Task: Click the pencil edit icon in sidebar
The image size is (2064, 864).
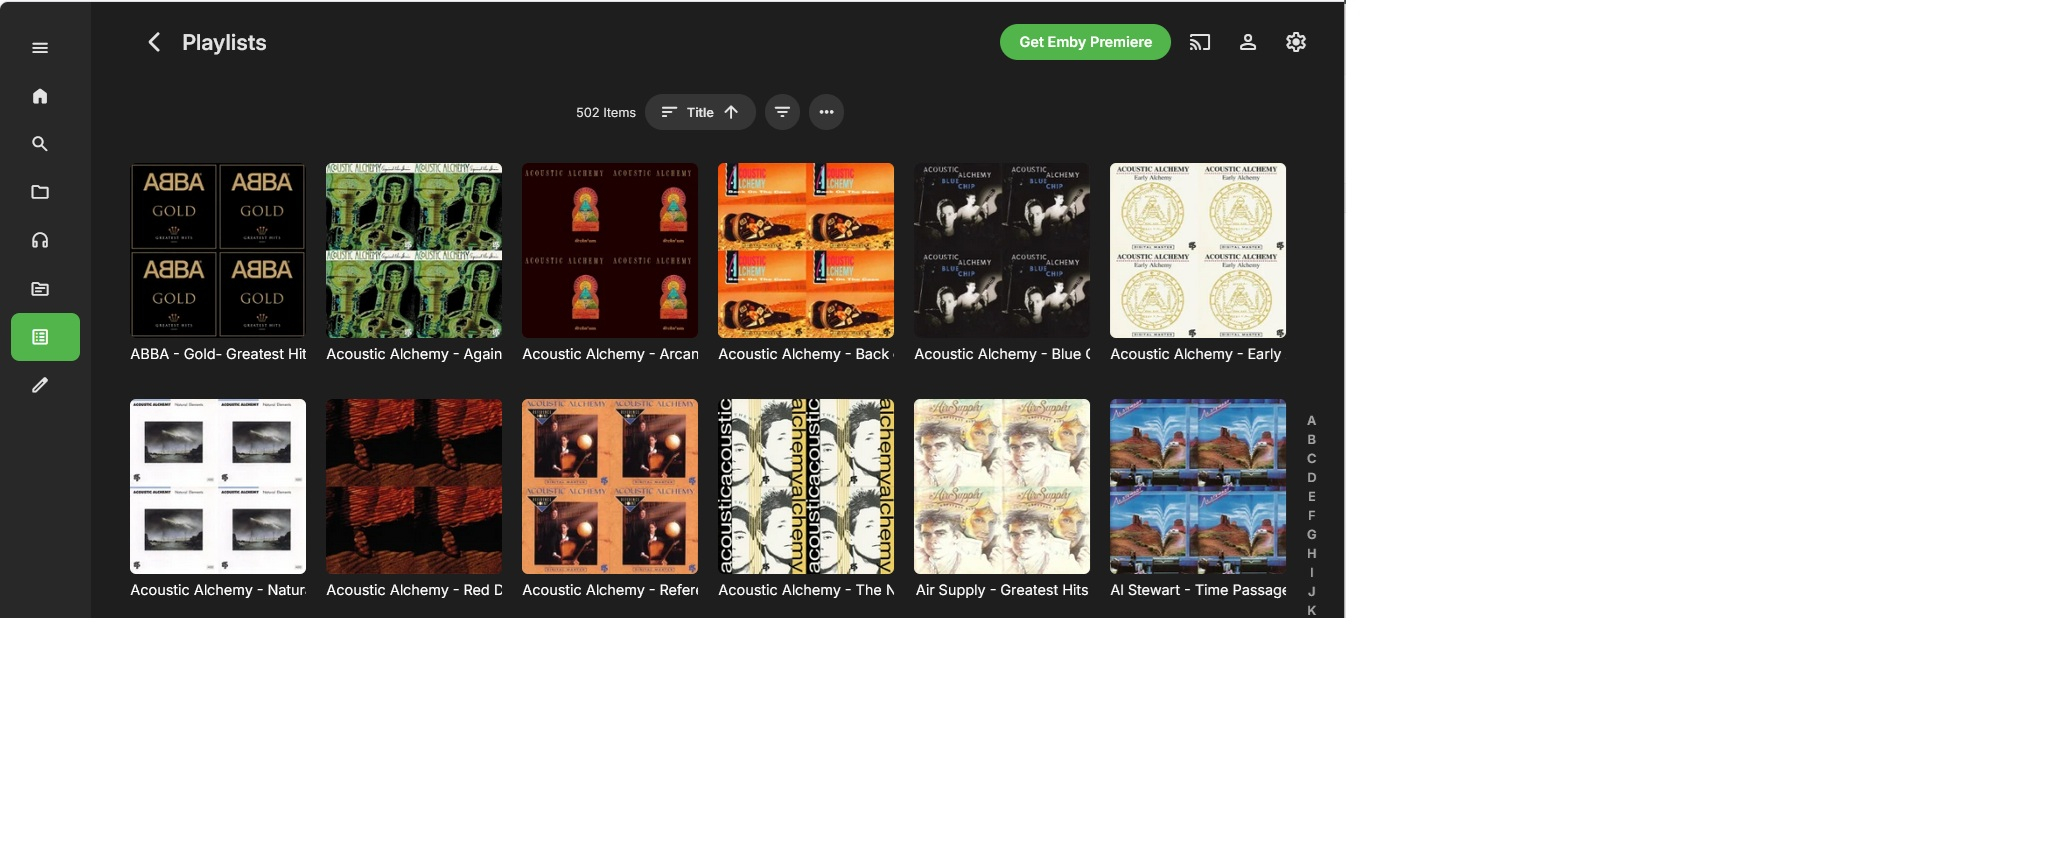Action: (40, 385)
